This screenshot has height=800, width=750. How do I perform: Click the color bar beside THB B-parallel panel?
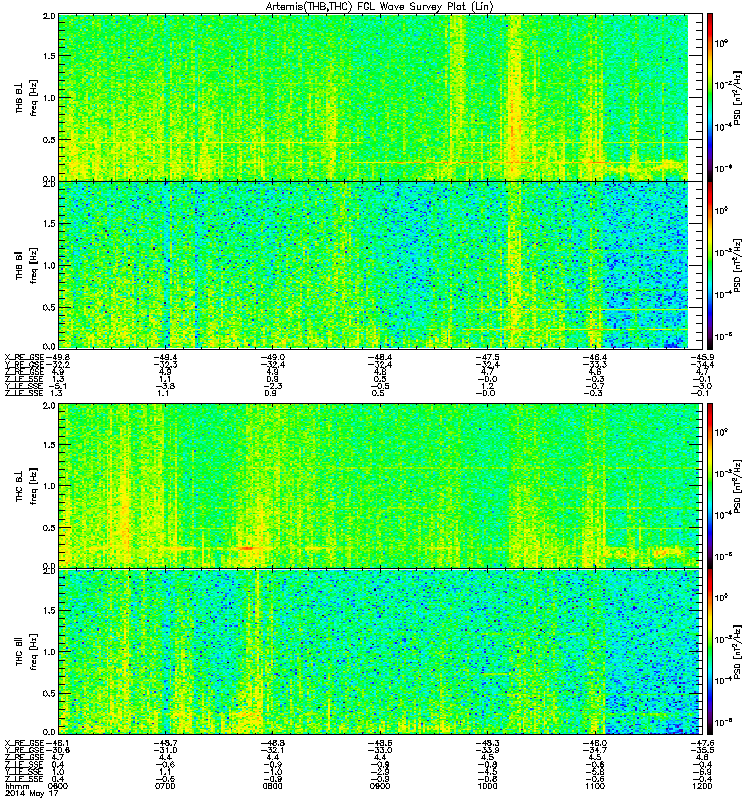coord(710,265)
